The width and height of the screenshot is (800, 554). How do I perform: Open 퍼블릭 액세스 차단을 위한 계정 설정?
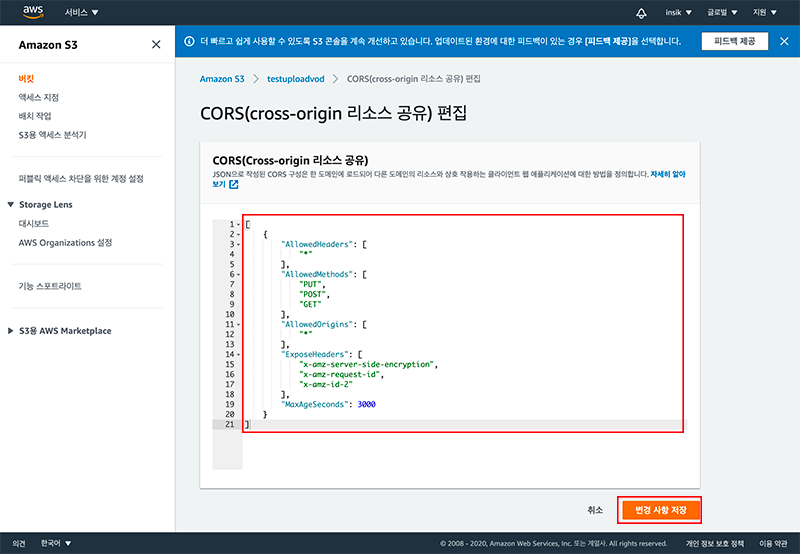tap(81, 179)
